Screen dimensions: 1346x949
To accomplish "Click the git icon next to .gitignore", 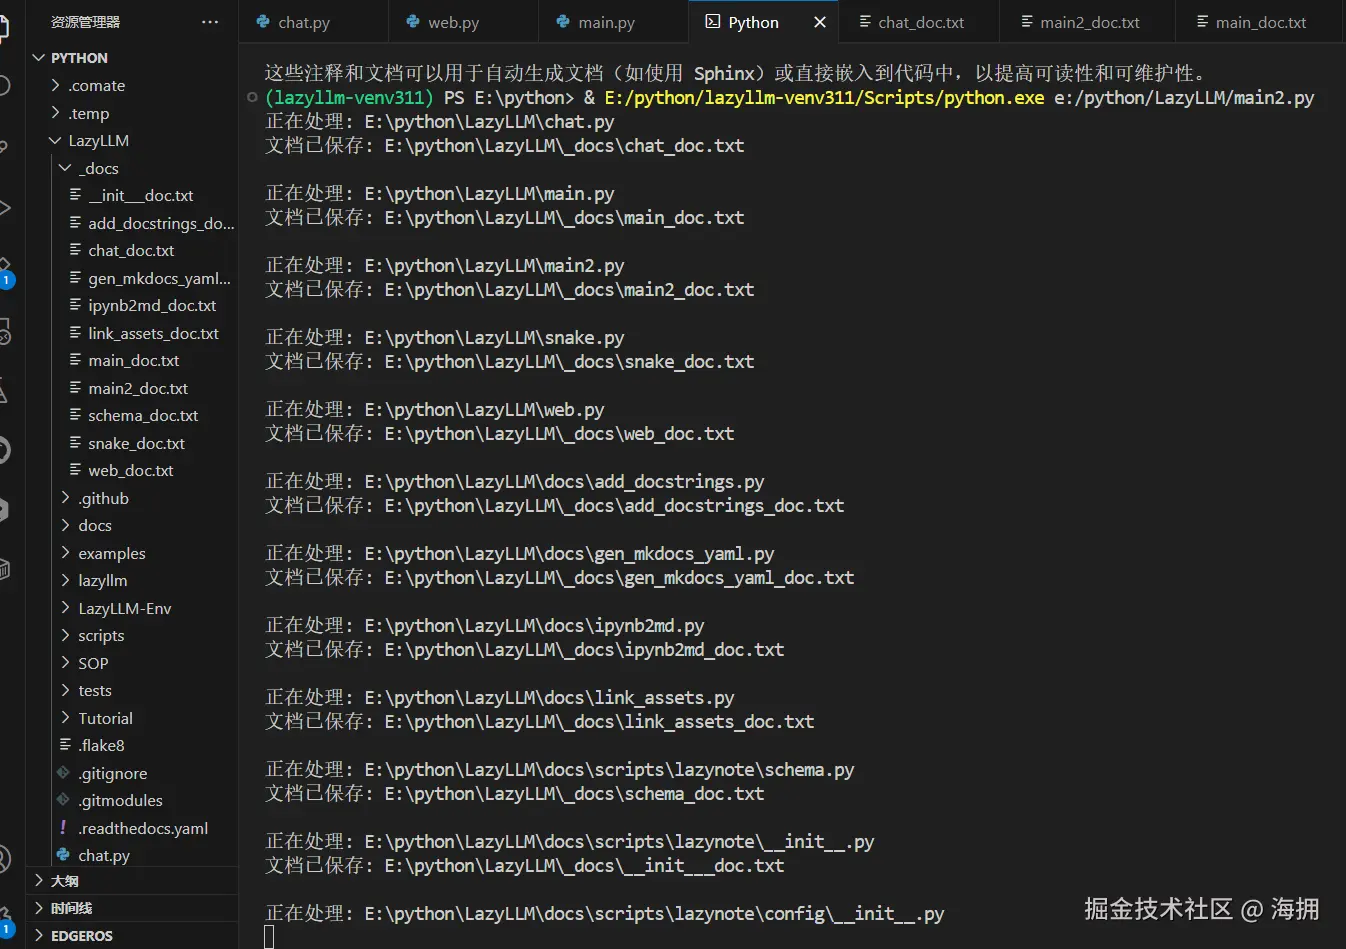I will pos(64,773).
